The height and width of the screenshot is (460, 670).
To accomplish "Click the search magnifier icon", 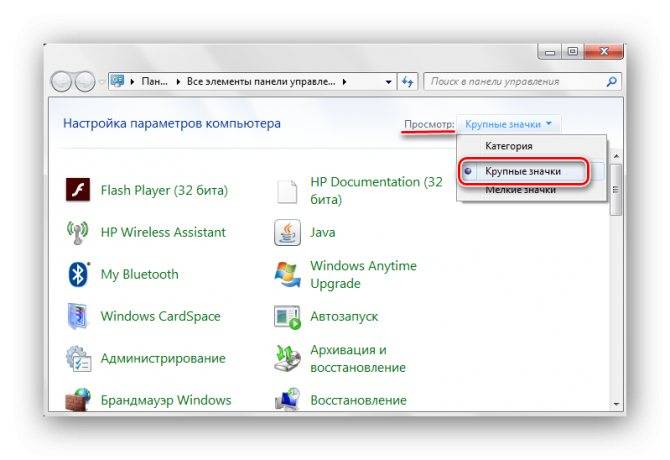I will pos(611,81).
